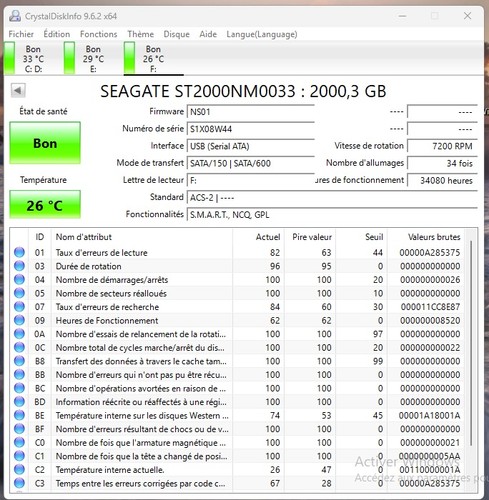Click the transfer mode field SATA/150 | SATA/600
This screenshot has height=500, width=489.
(x=251, y=163)
